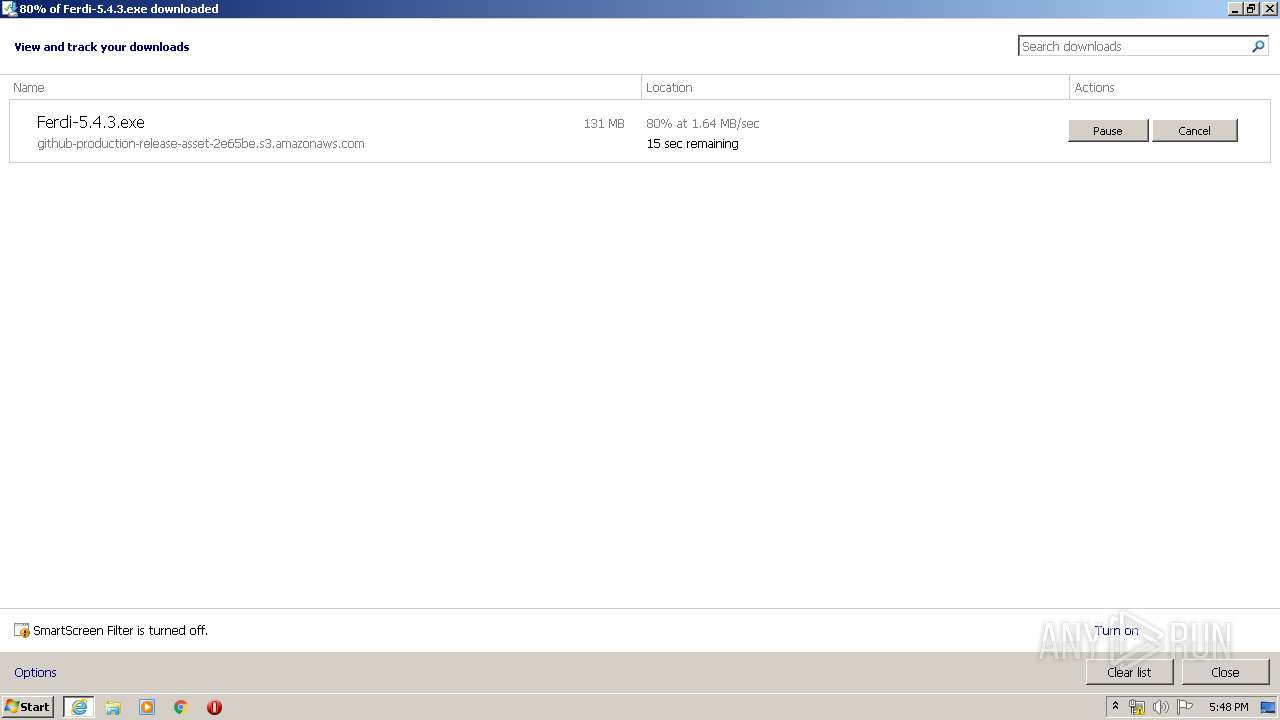The image size is (1280, 720).
Task: Minimize the downloads window
Action: click(x=1235, y=8)
